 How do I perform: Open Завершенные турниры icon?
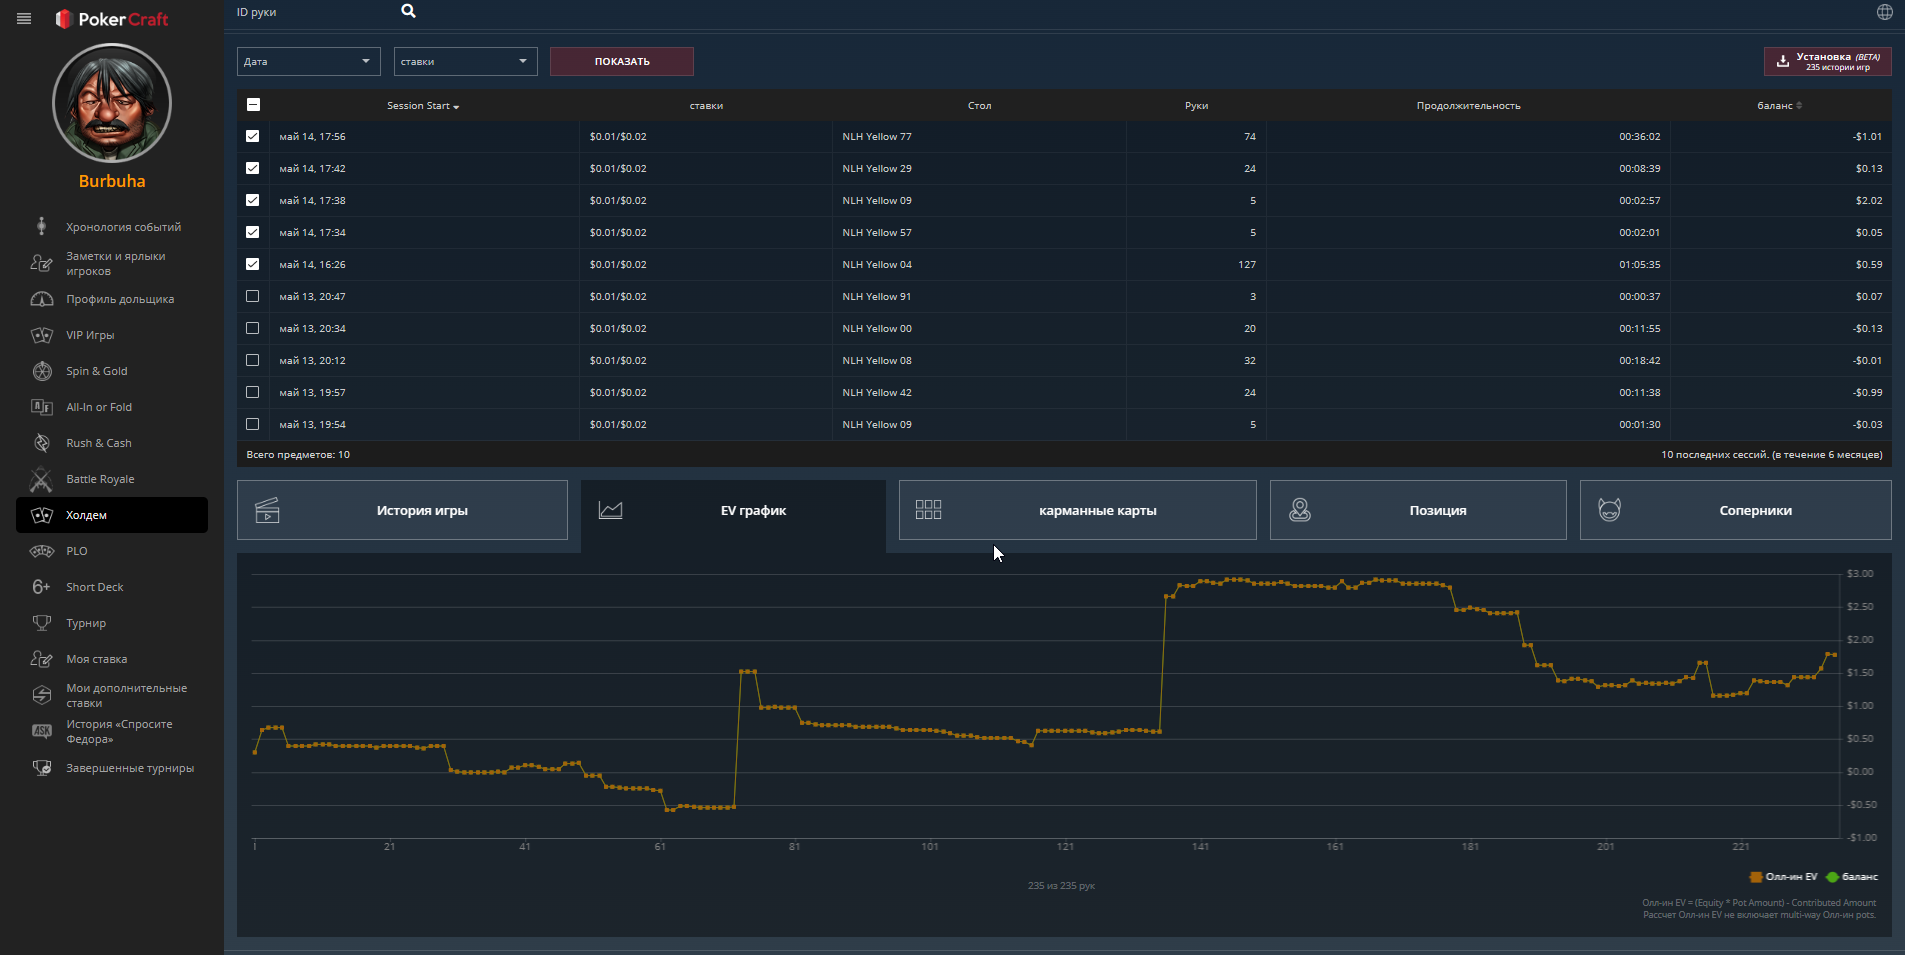[42, 768]
